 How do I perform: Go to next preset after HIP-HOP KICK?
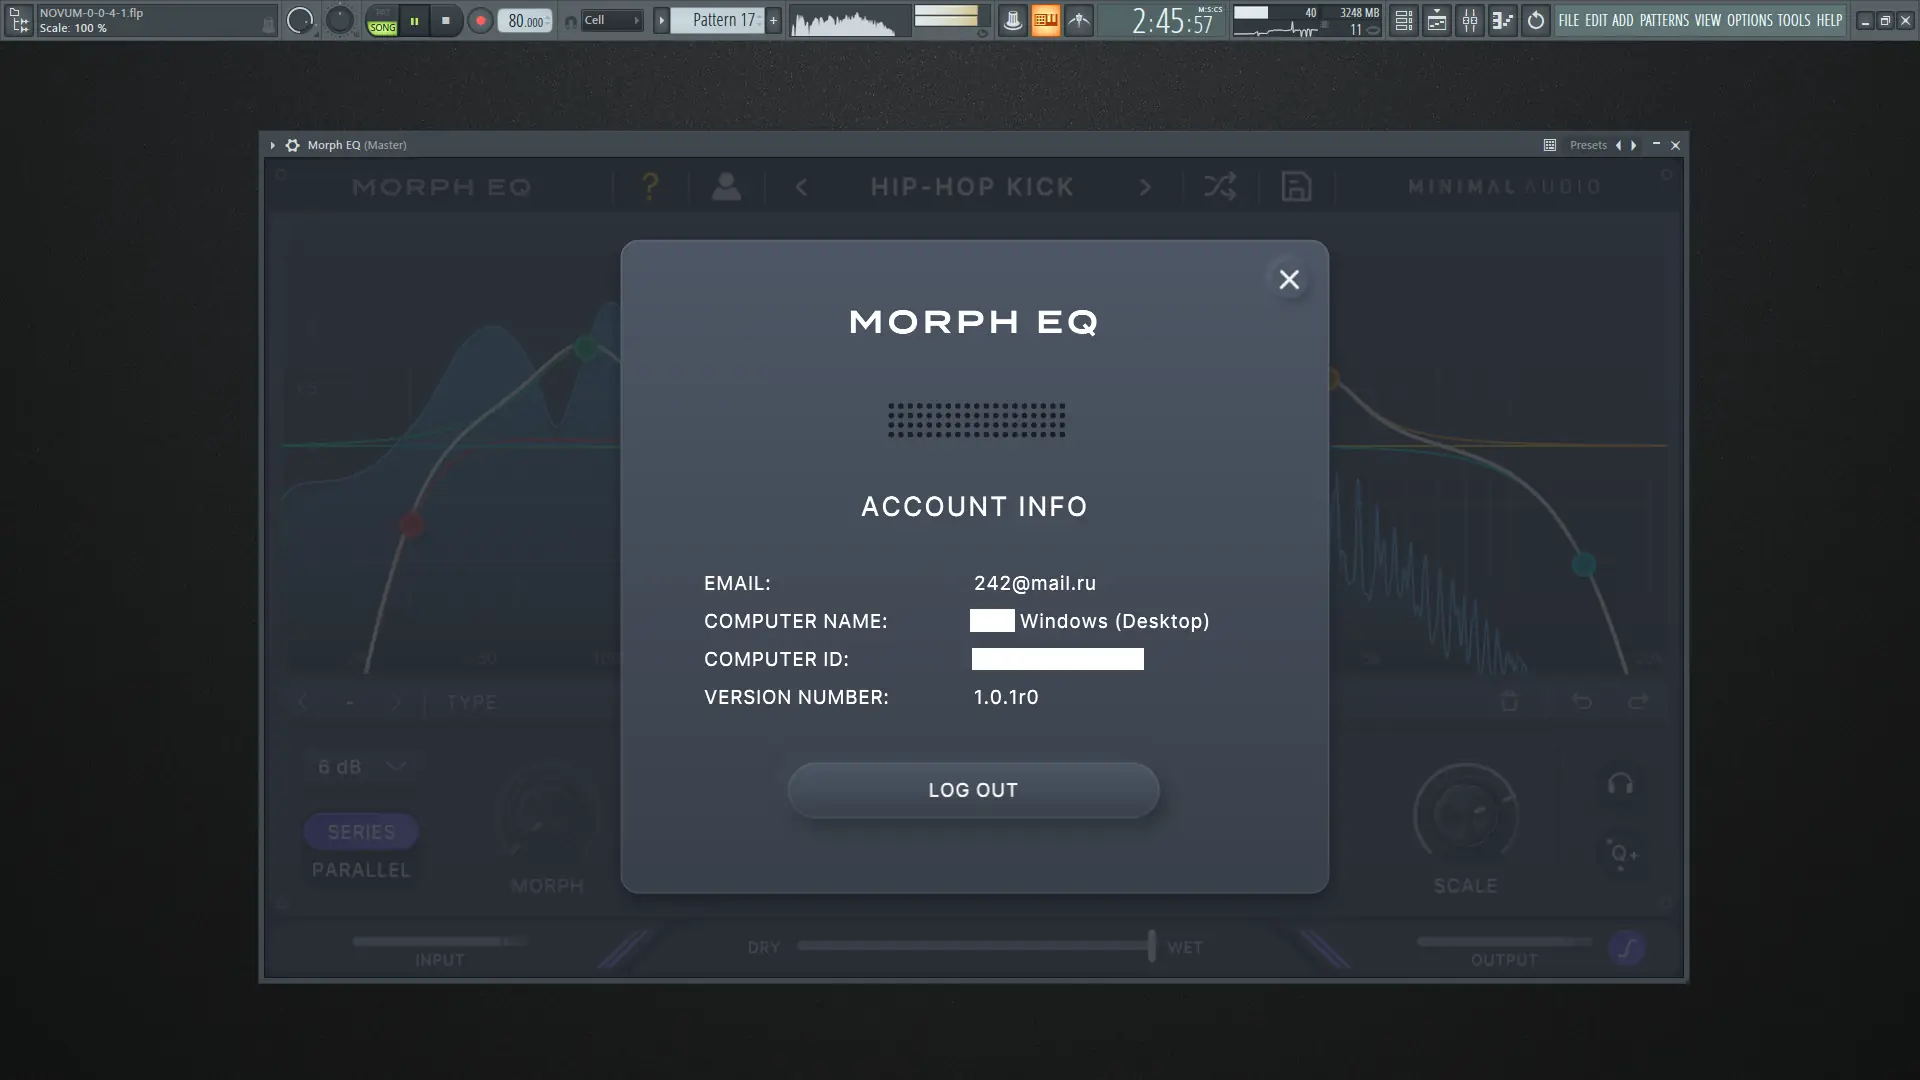[1145, 187]
